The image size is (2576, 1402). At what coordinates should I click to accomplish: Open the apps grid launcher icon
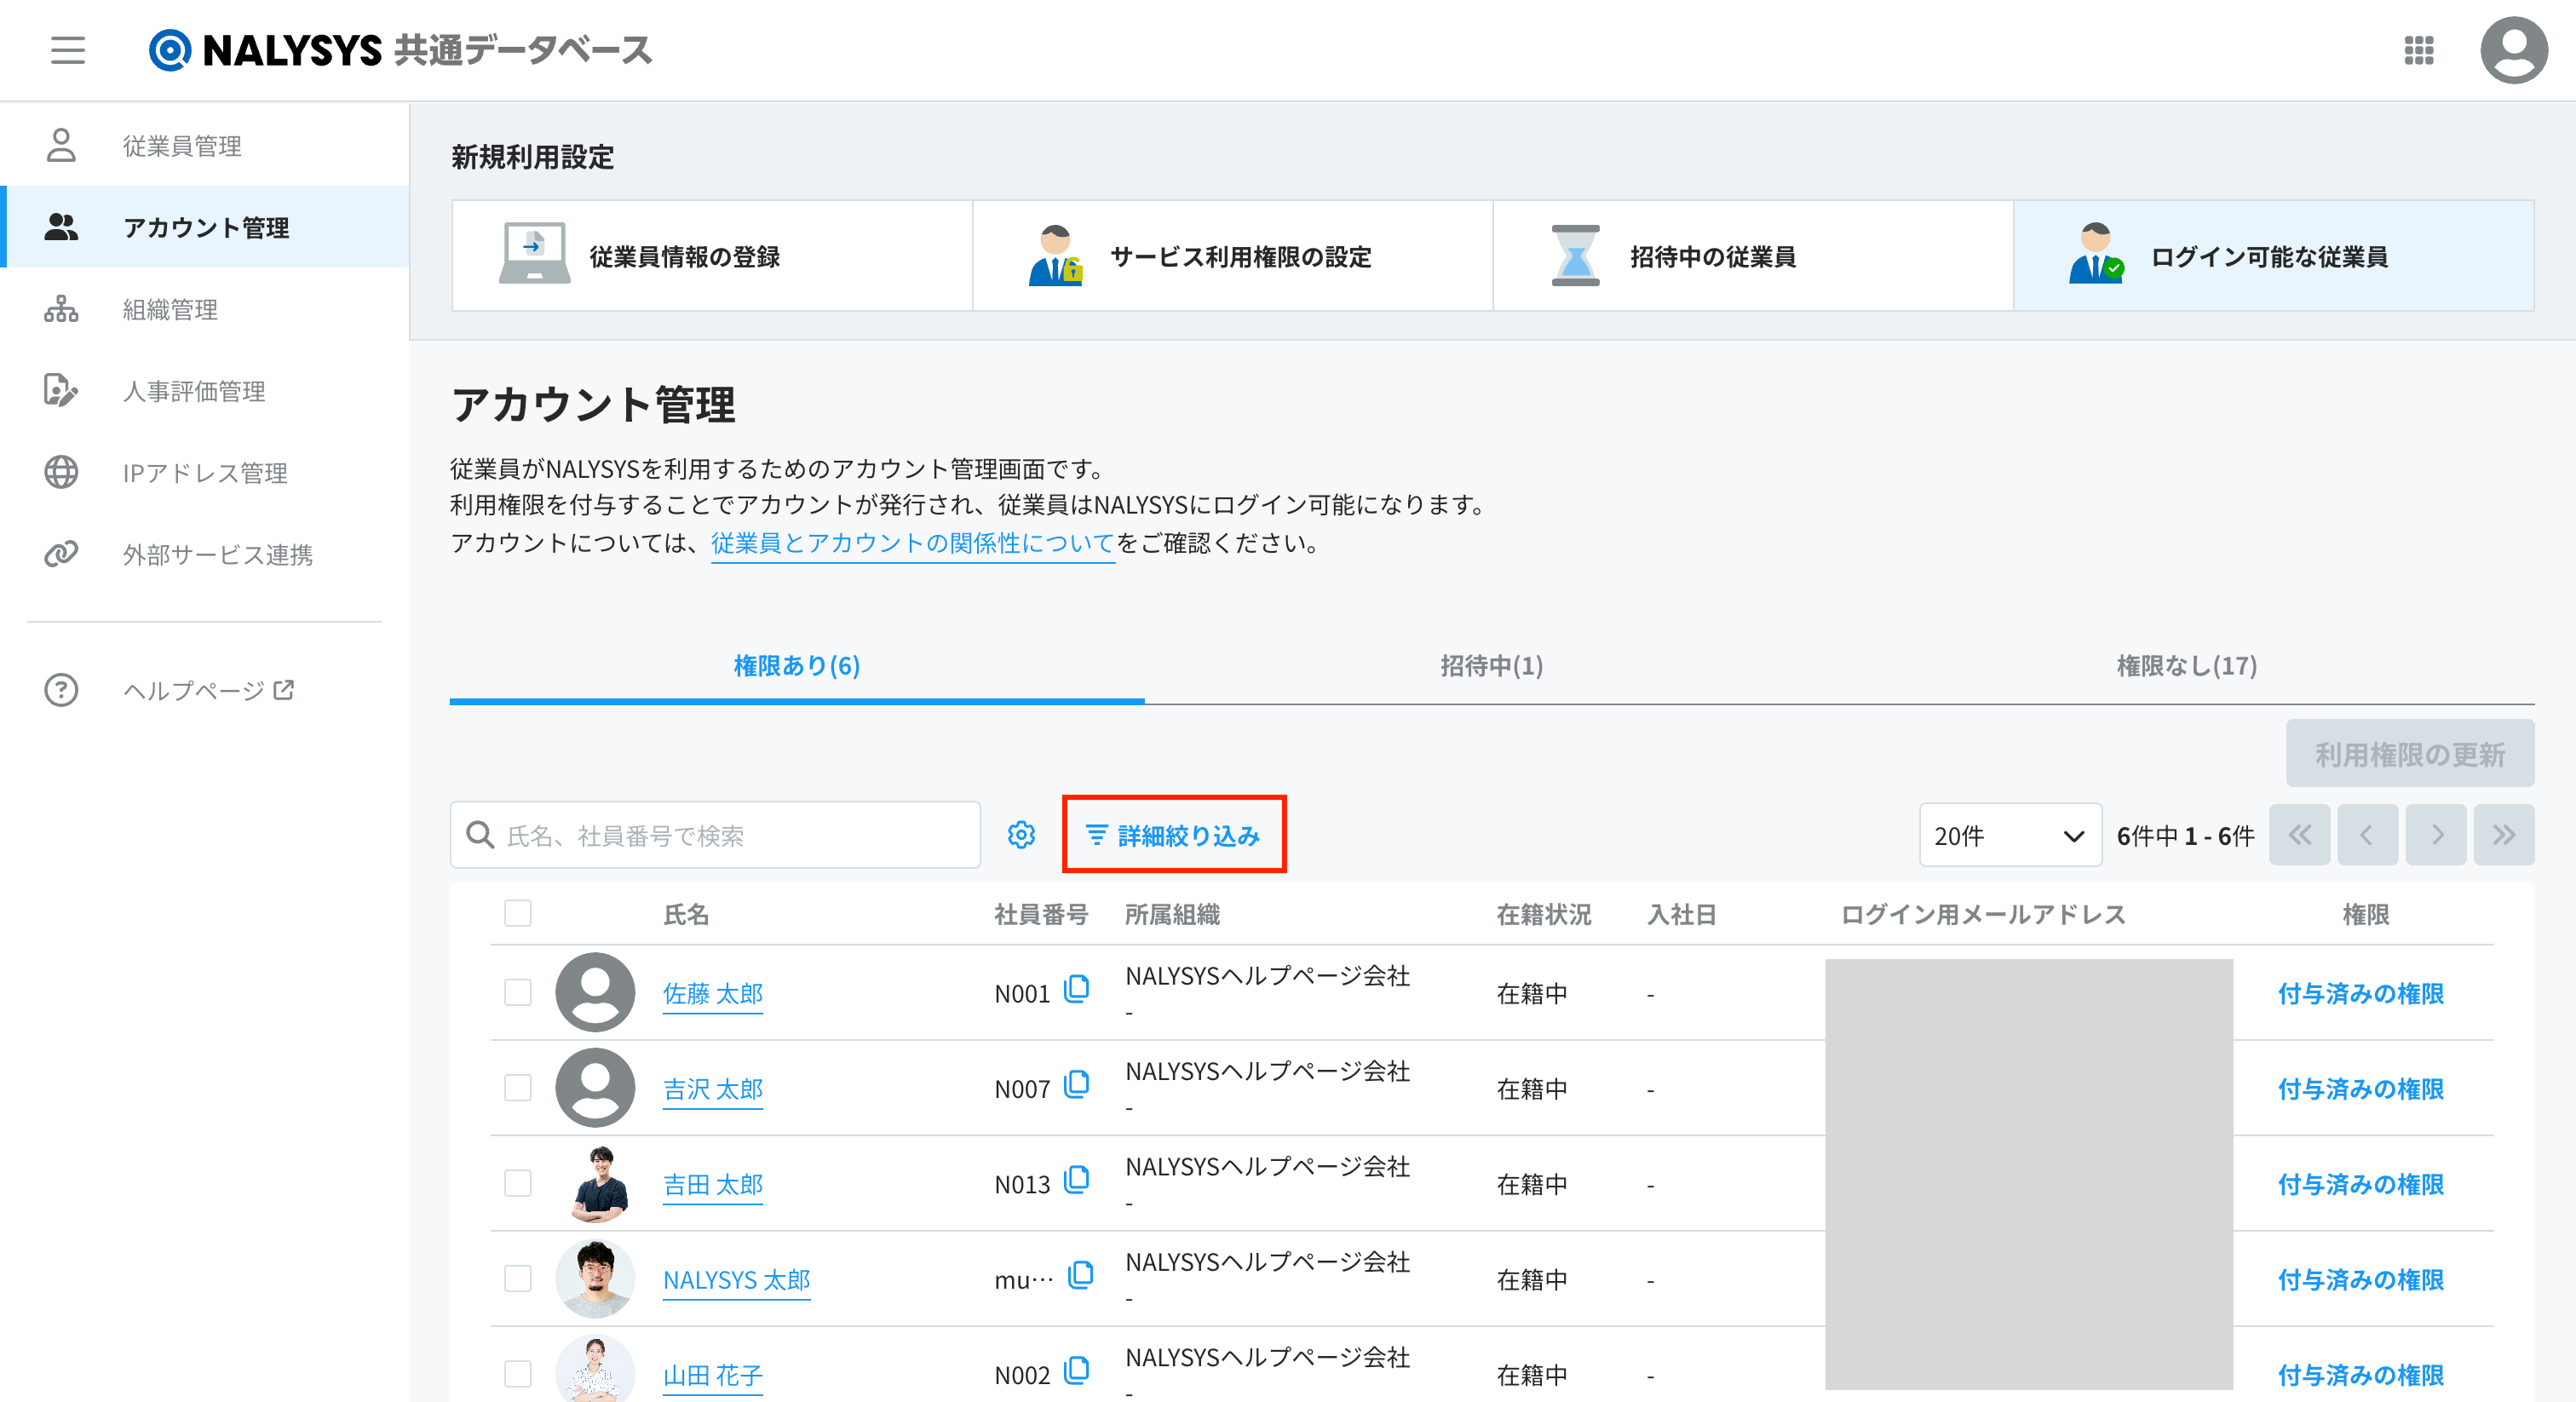pos(2418,50)
